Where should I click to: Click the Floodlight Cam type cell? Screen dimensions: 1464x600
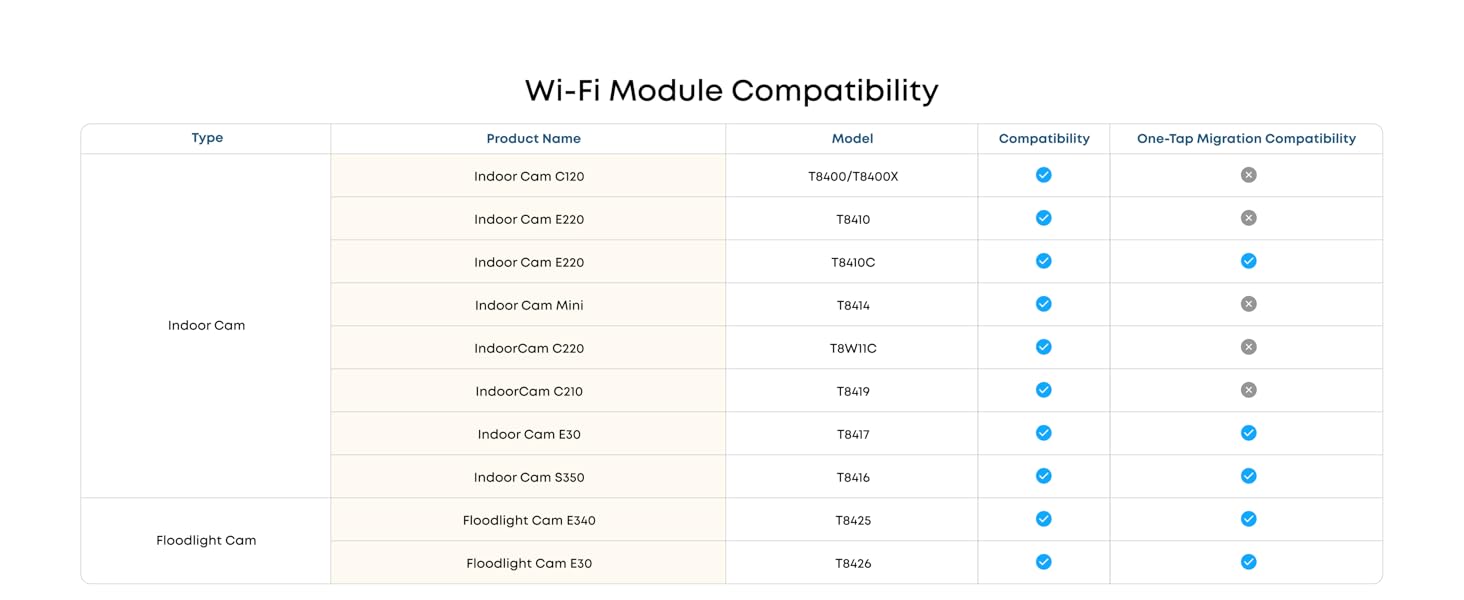(x=206, y=541)
